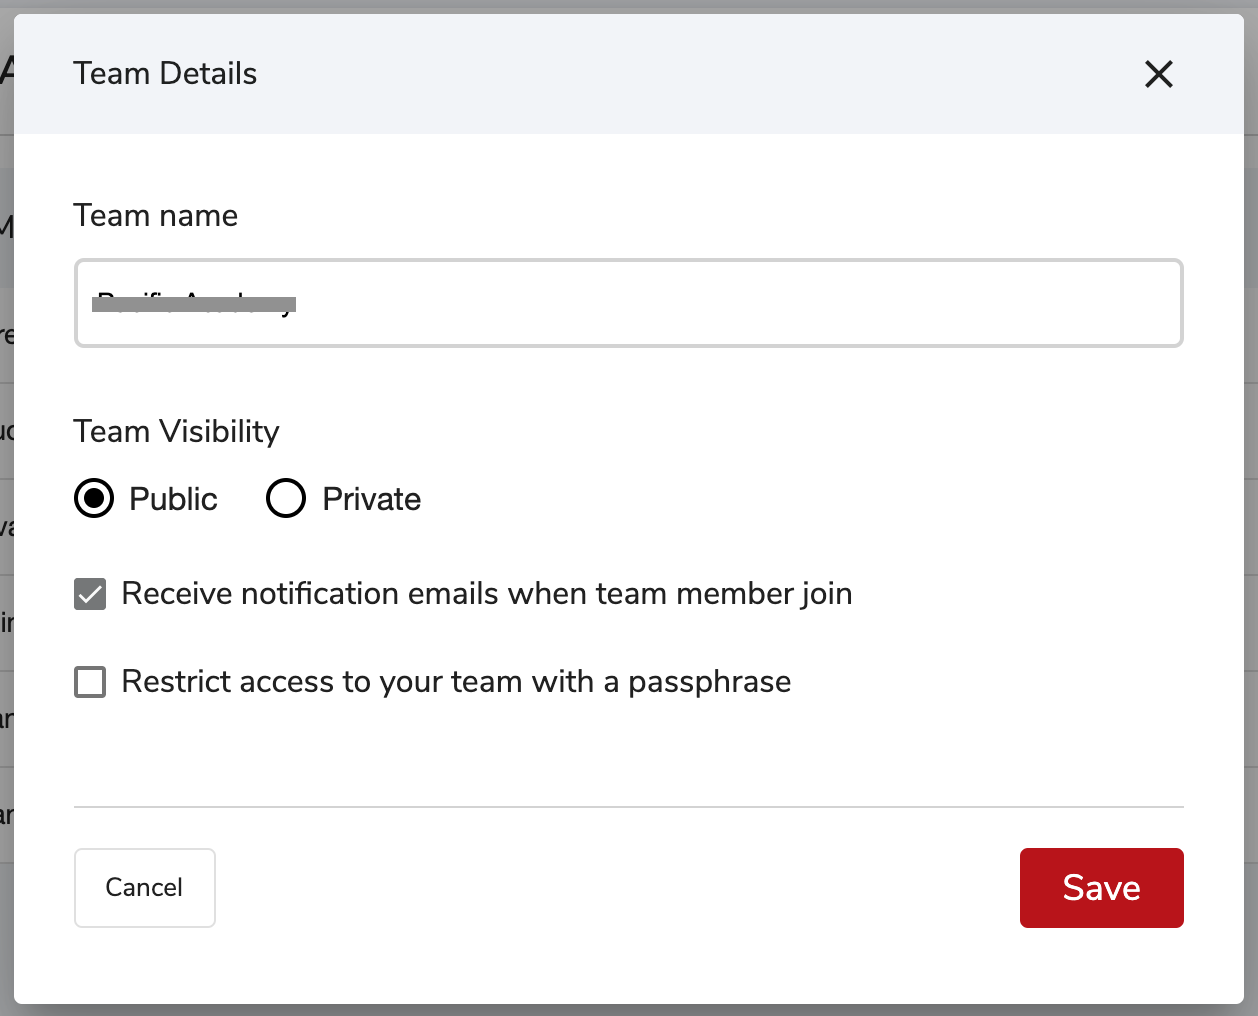This screenshot has width=1258, height=1016.
Task: Click the "Team name" field label
Action: click(x=155, y=216)
